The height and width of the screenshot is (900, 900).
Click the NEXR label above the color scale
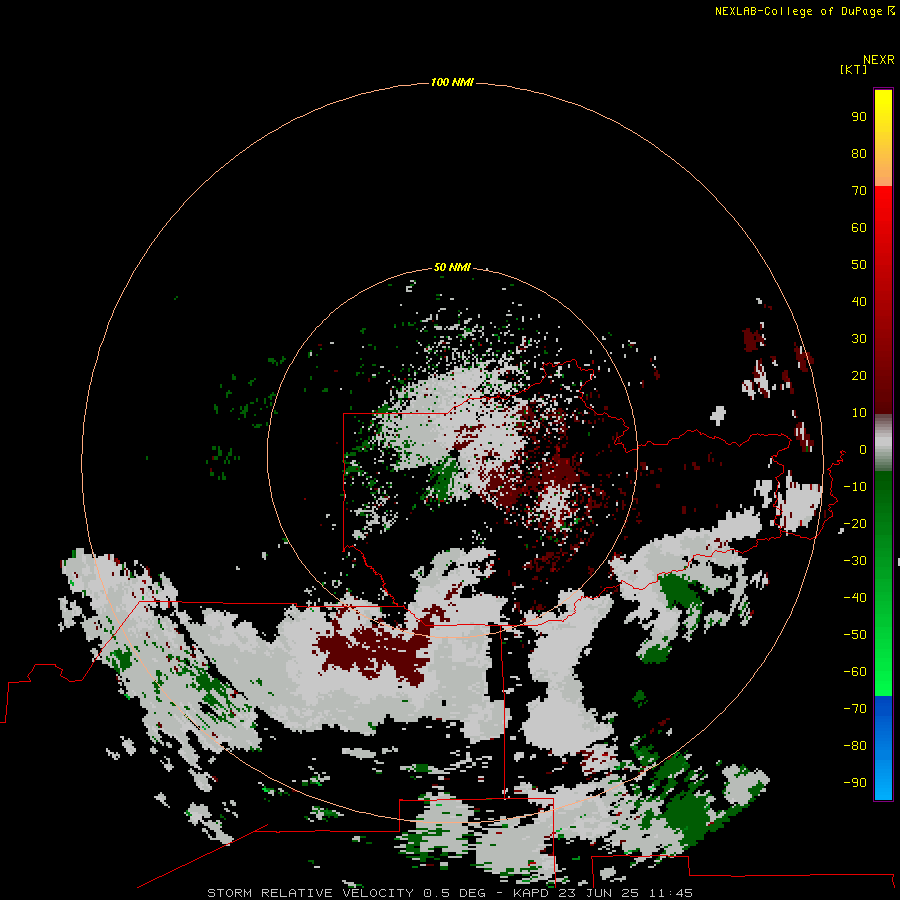(879, 60)
